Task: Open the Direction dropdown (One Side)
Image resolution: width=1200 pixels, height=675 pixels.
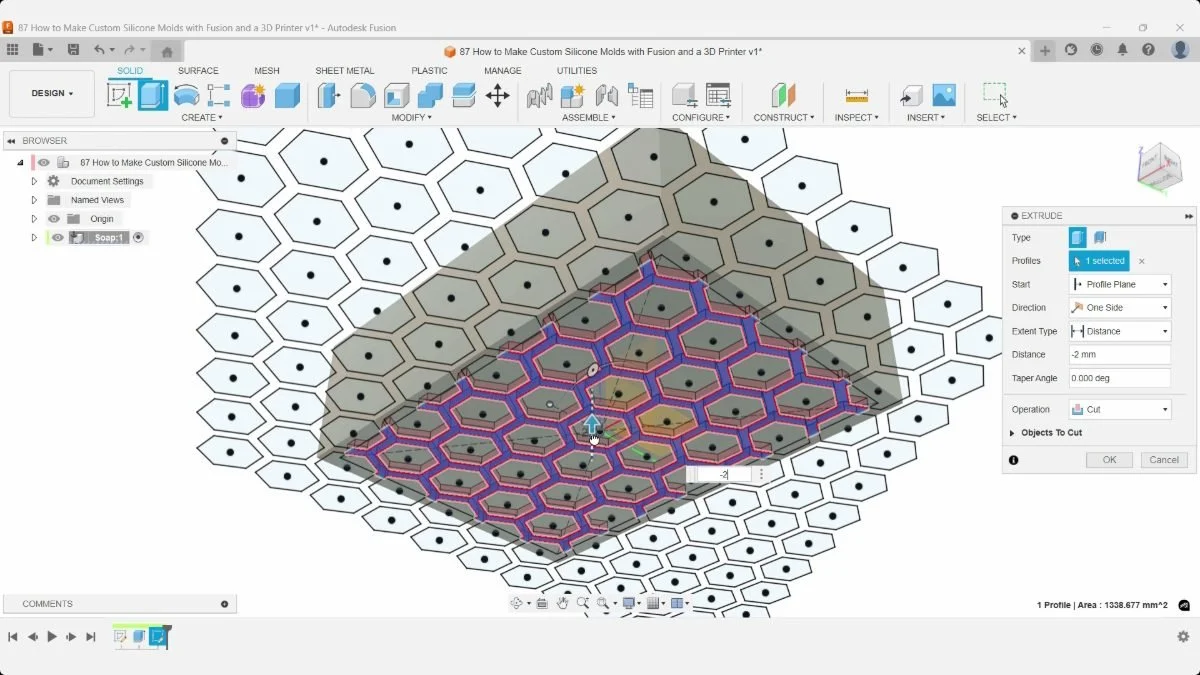Action: click(1119, 308)
